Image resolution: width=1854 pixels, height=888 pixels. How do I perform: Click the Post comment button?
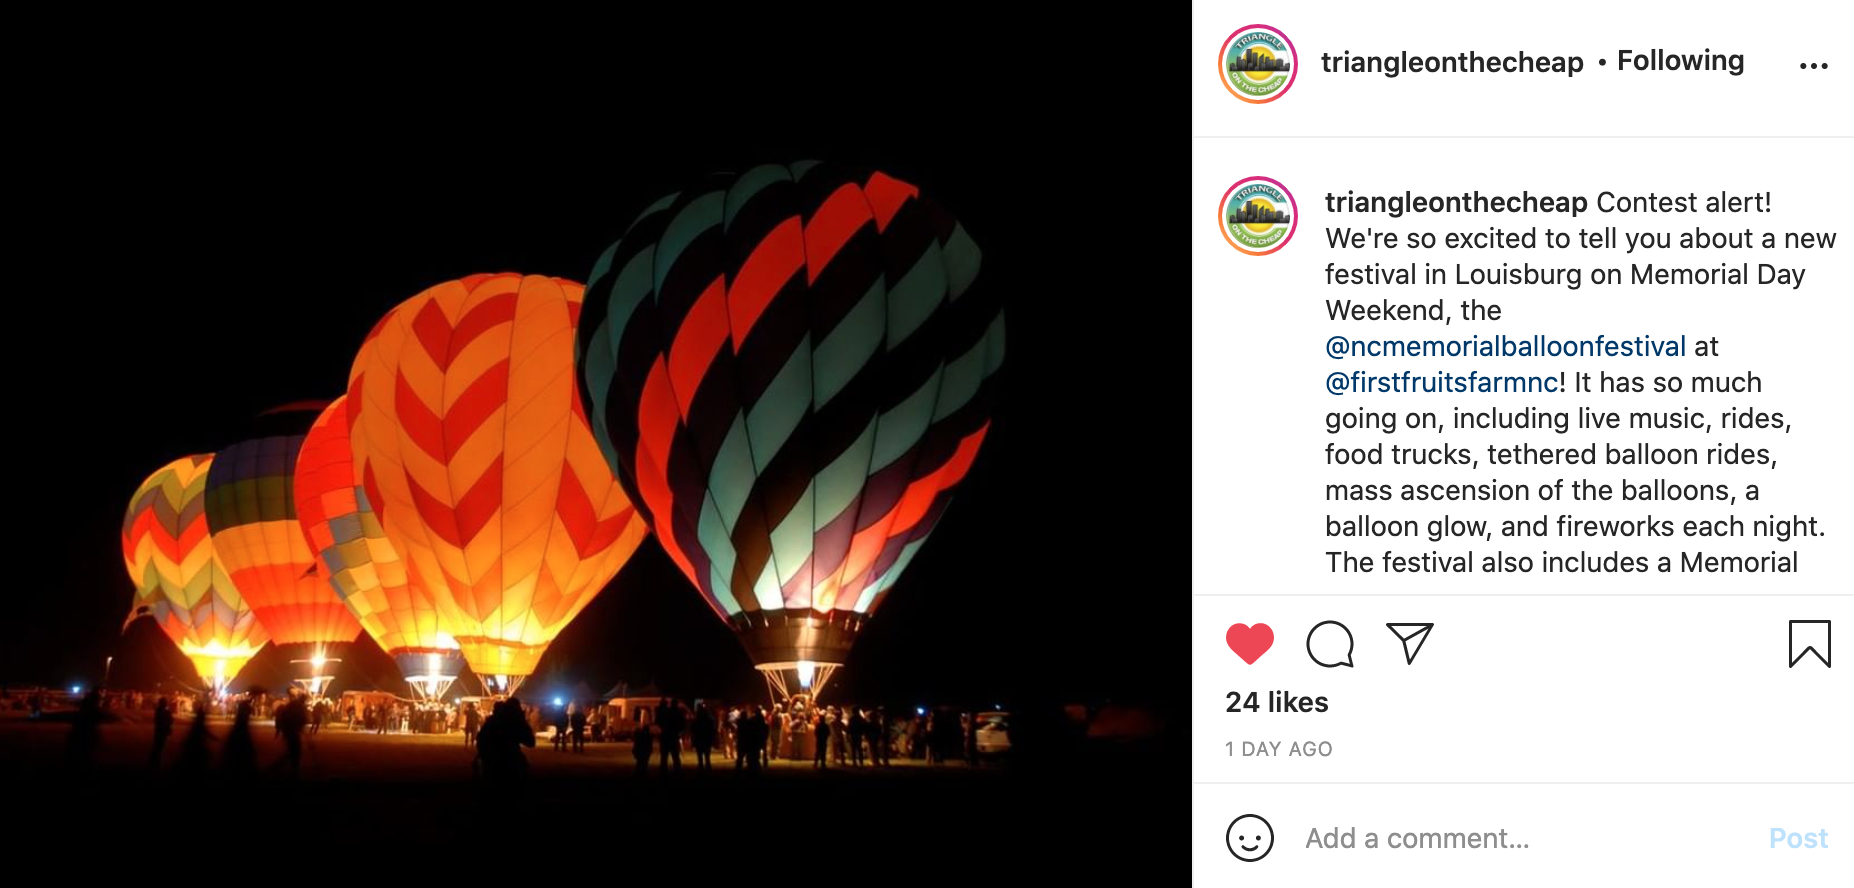click(1798, 838)
